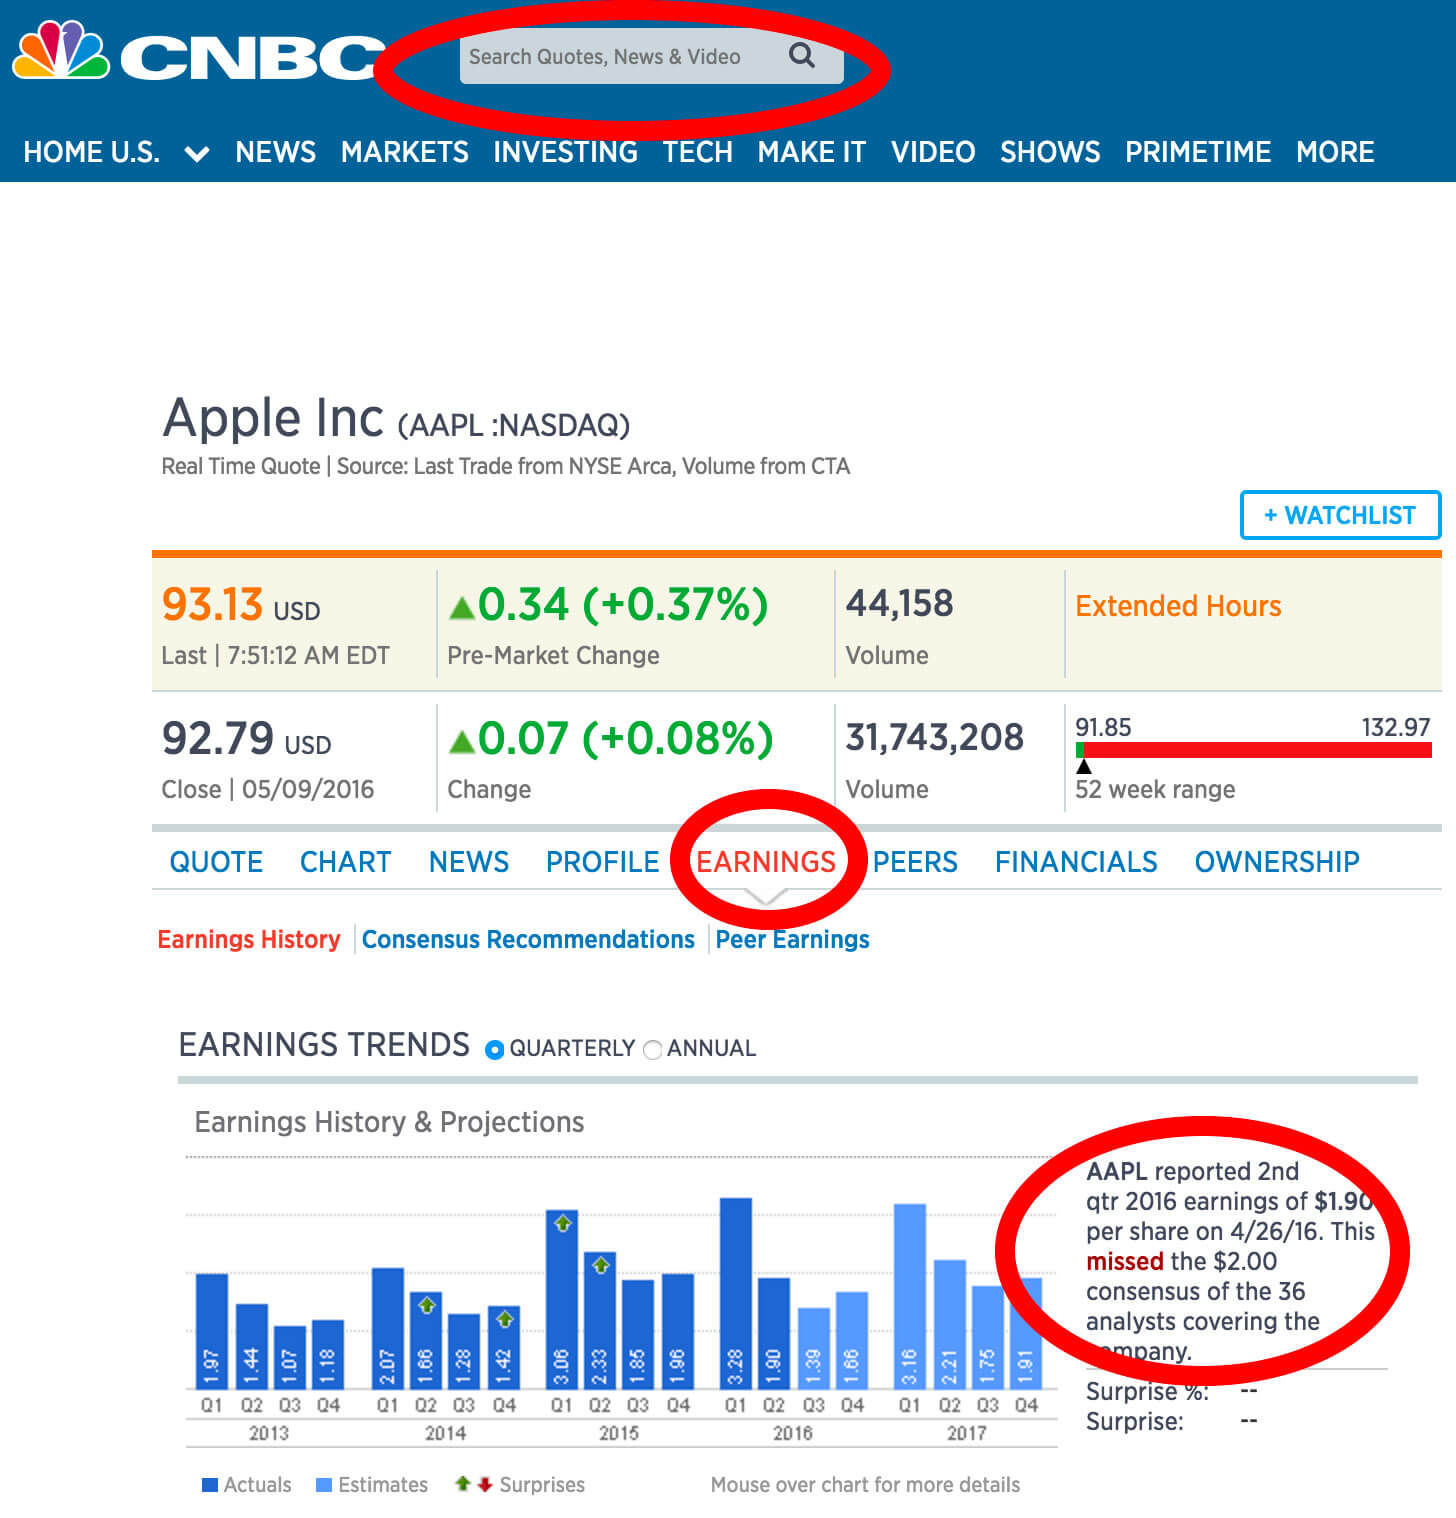Switch to the FINANCIALS tab
This screenshot has width=1456, height=1518.
coord(1076,862)
